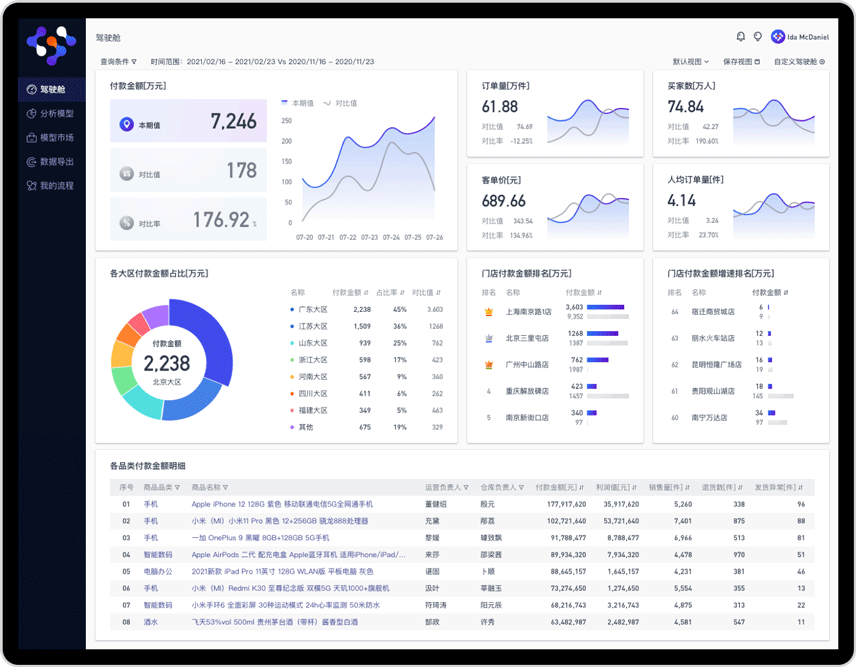Toggle the 对比值 chart legend
Image resolution: width=856 pixels, height=667 pixels.
point(340,103)
